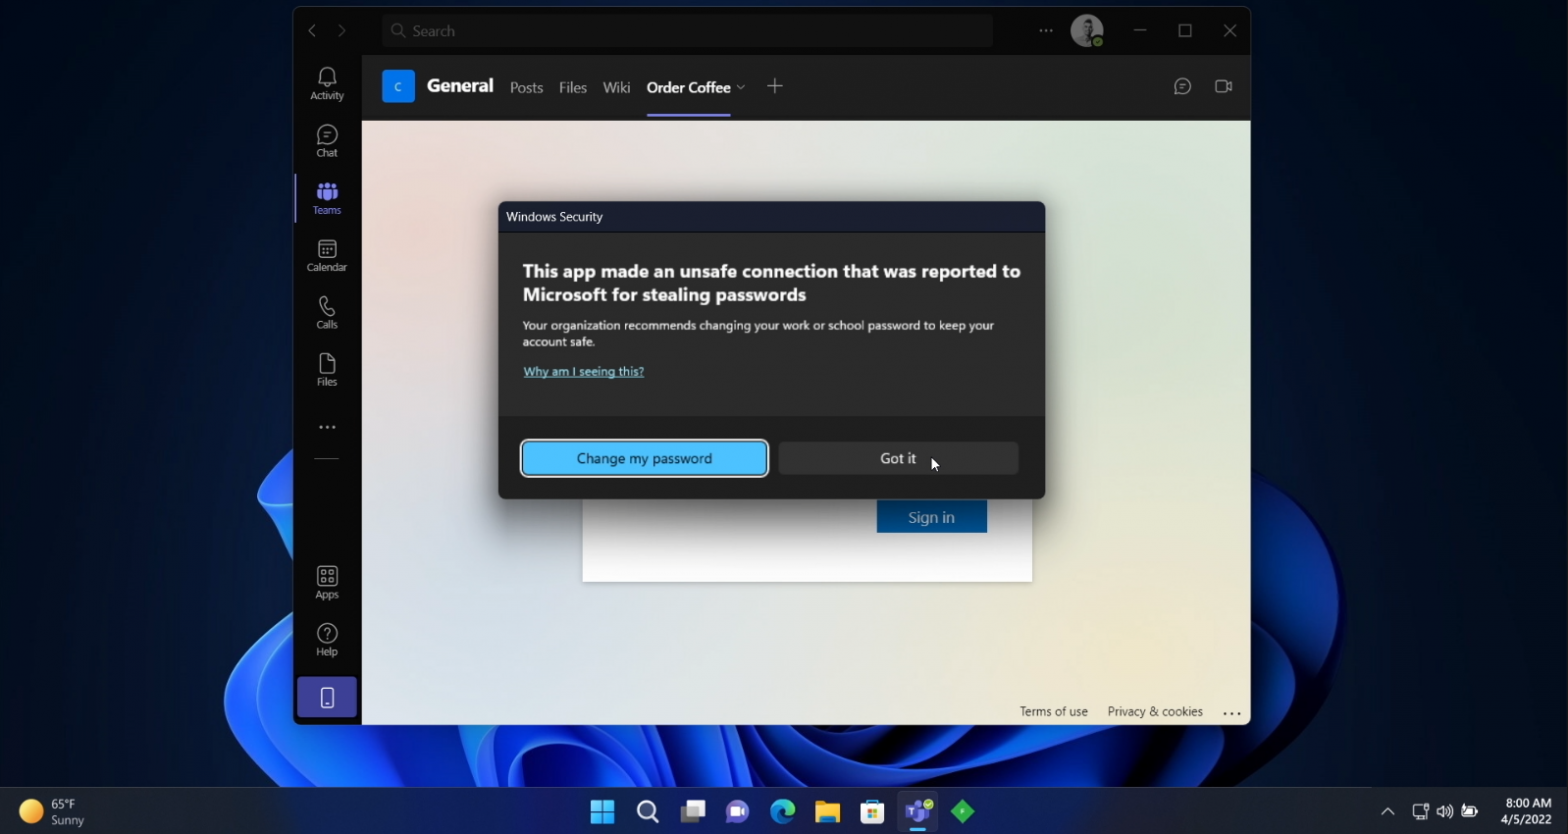This screenshot has width=1568, height=834.
Task: Open Microsoft Store from the taskbar
Action: (x=872, y=811)
